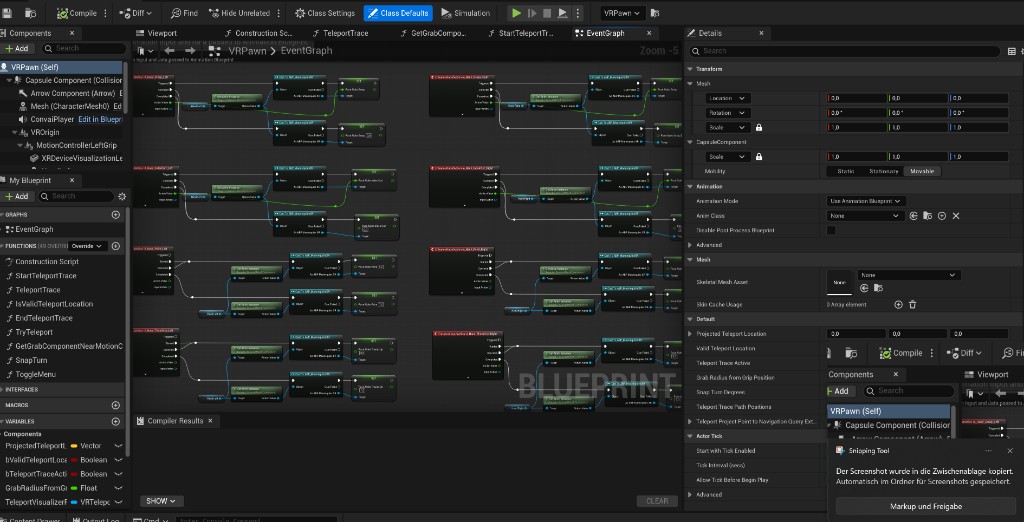Toggle visibility eye of GrabRadiusFromGrip Float variable
This screenshot has height=522, width=1024.
(118, 488)
